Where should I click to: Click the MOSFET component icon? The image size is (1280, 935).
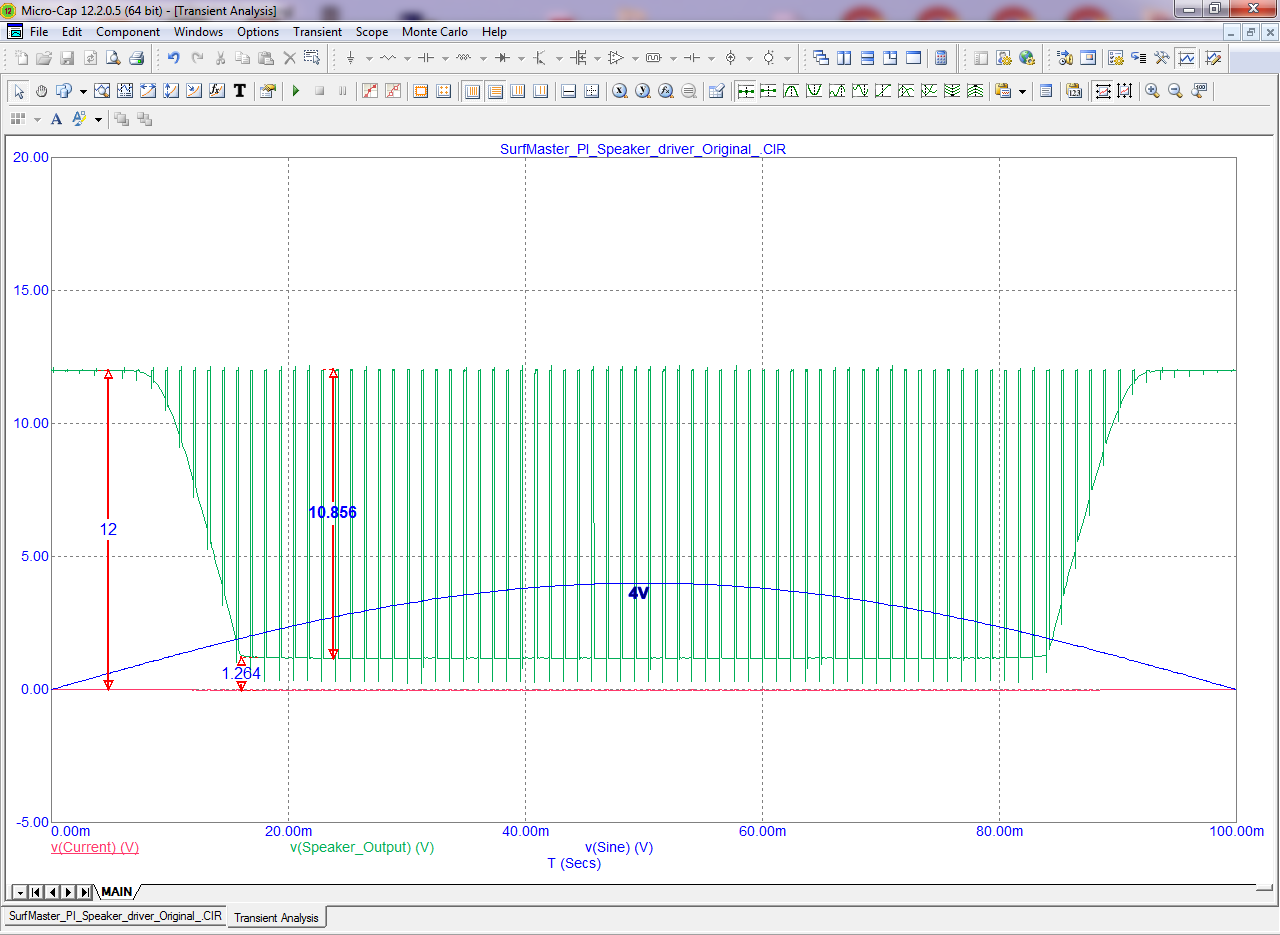[x=578, y=58]
